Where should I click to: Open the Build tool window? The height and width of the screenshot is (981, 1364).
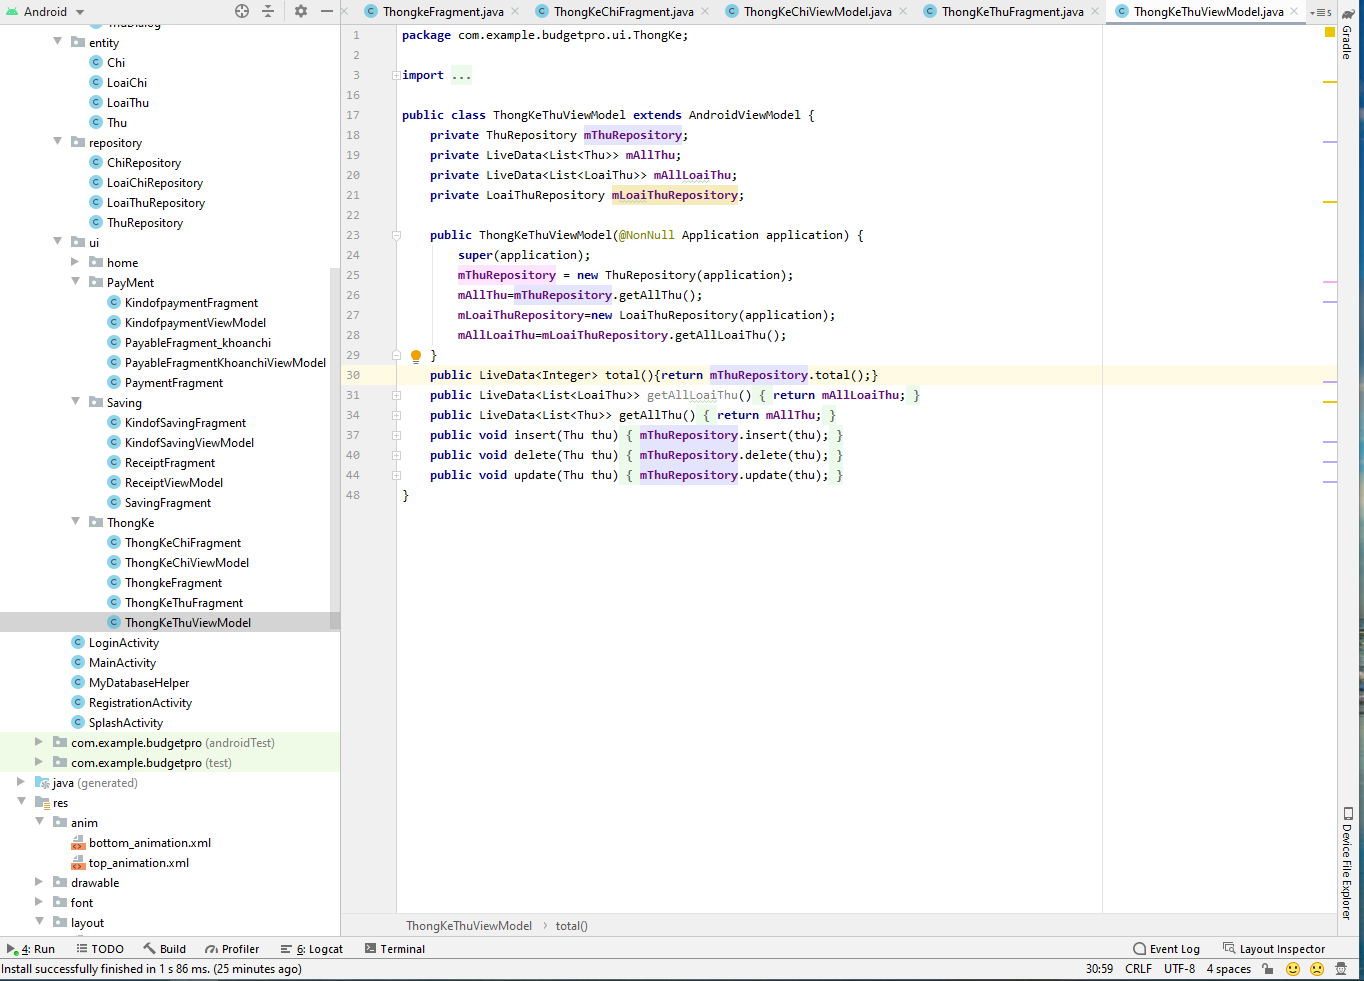click(x=165, y=949)
